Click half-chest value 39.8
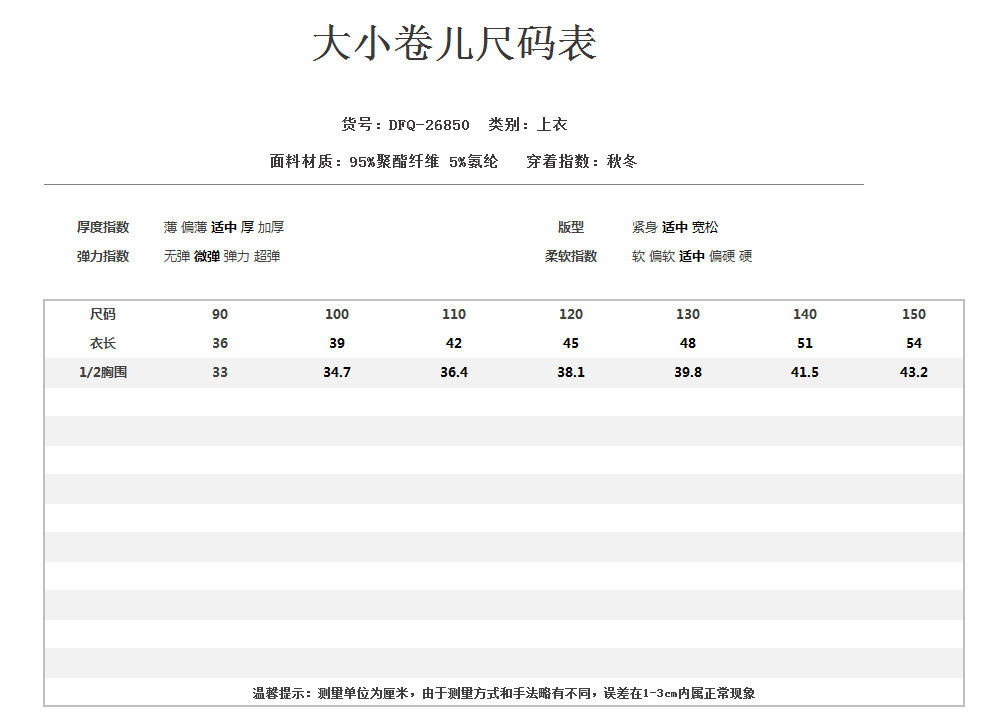 [688, 372]
